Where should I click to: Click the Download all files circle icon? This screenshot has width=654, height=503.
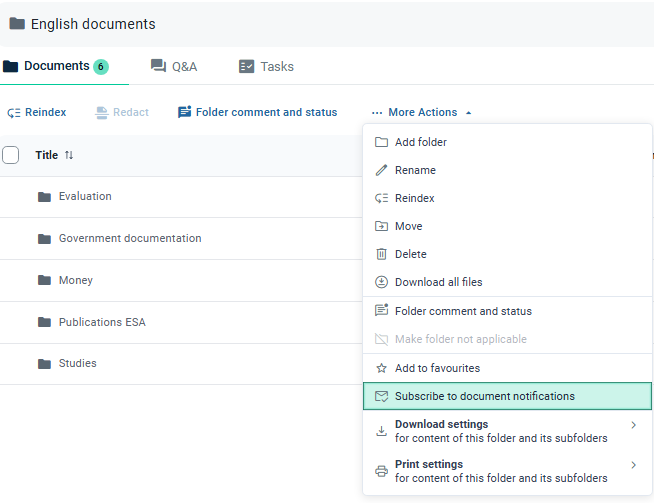381,282
